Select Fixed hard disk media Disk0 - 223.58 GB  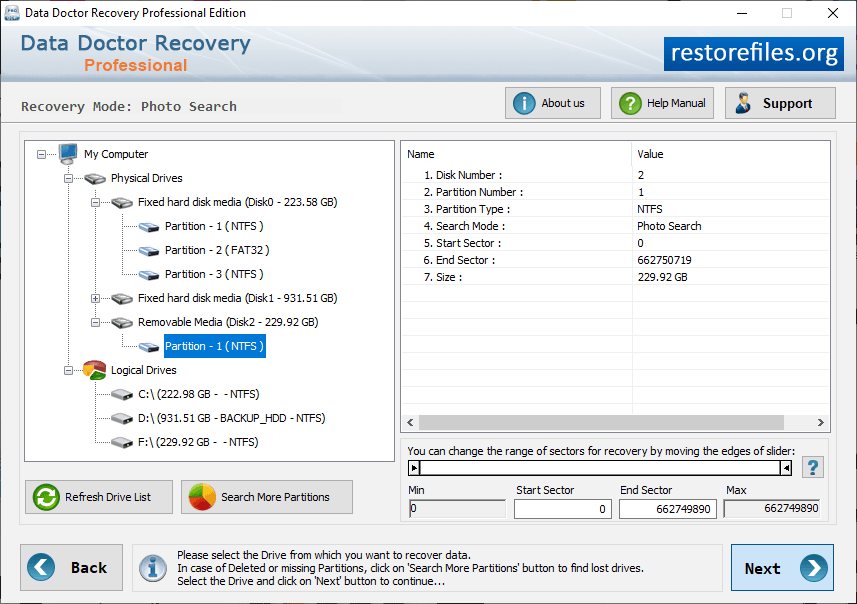pos(237,202)
